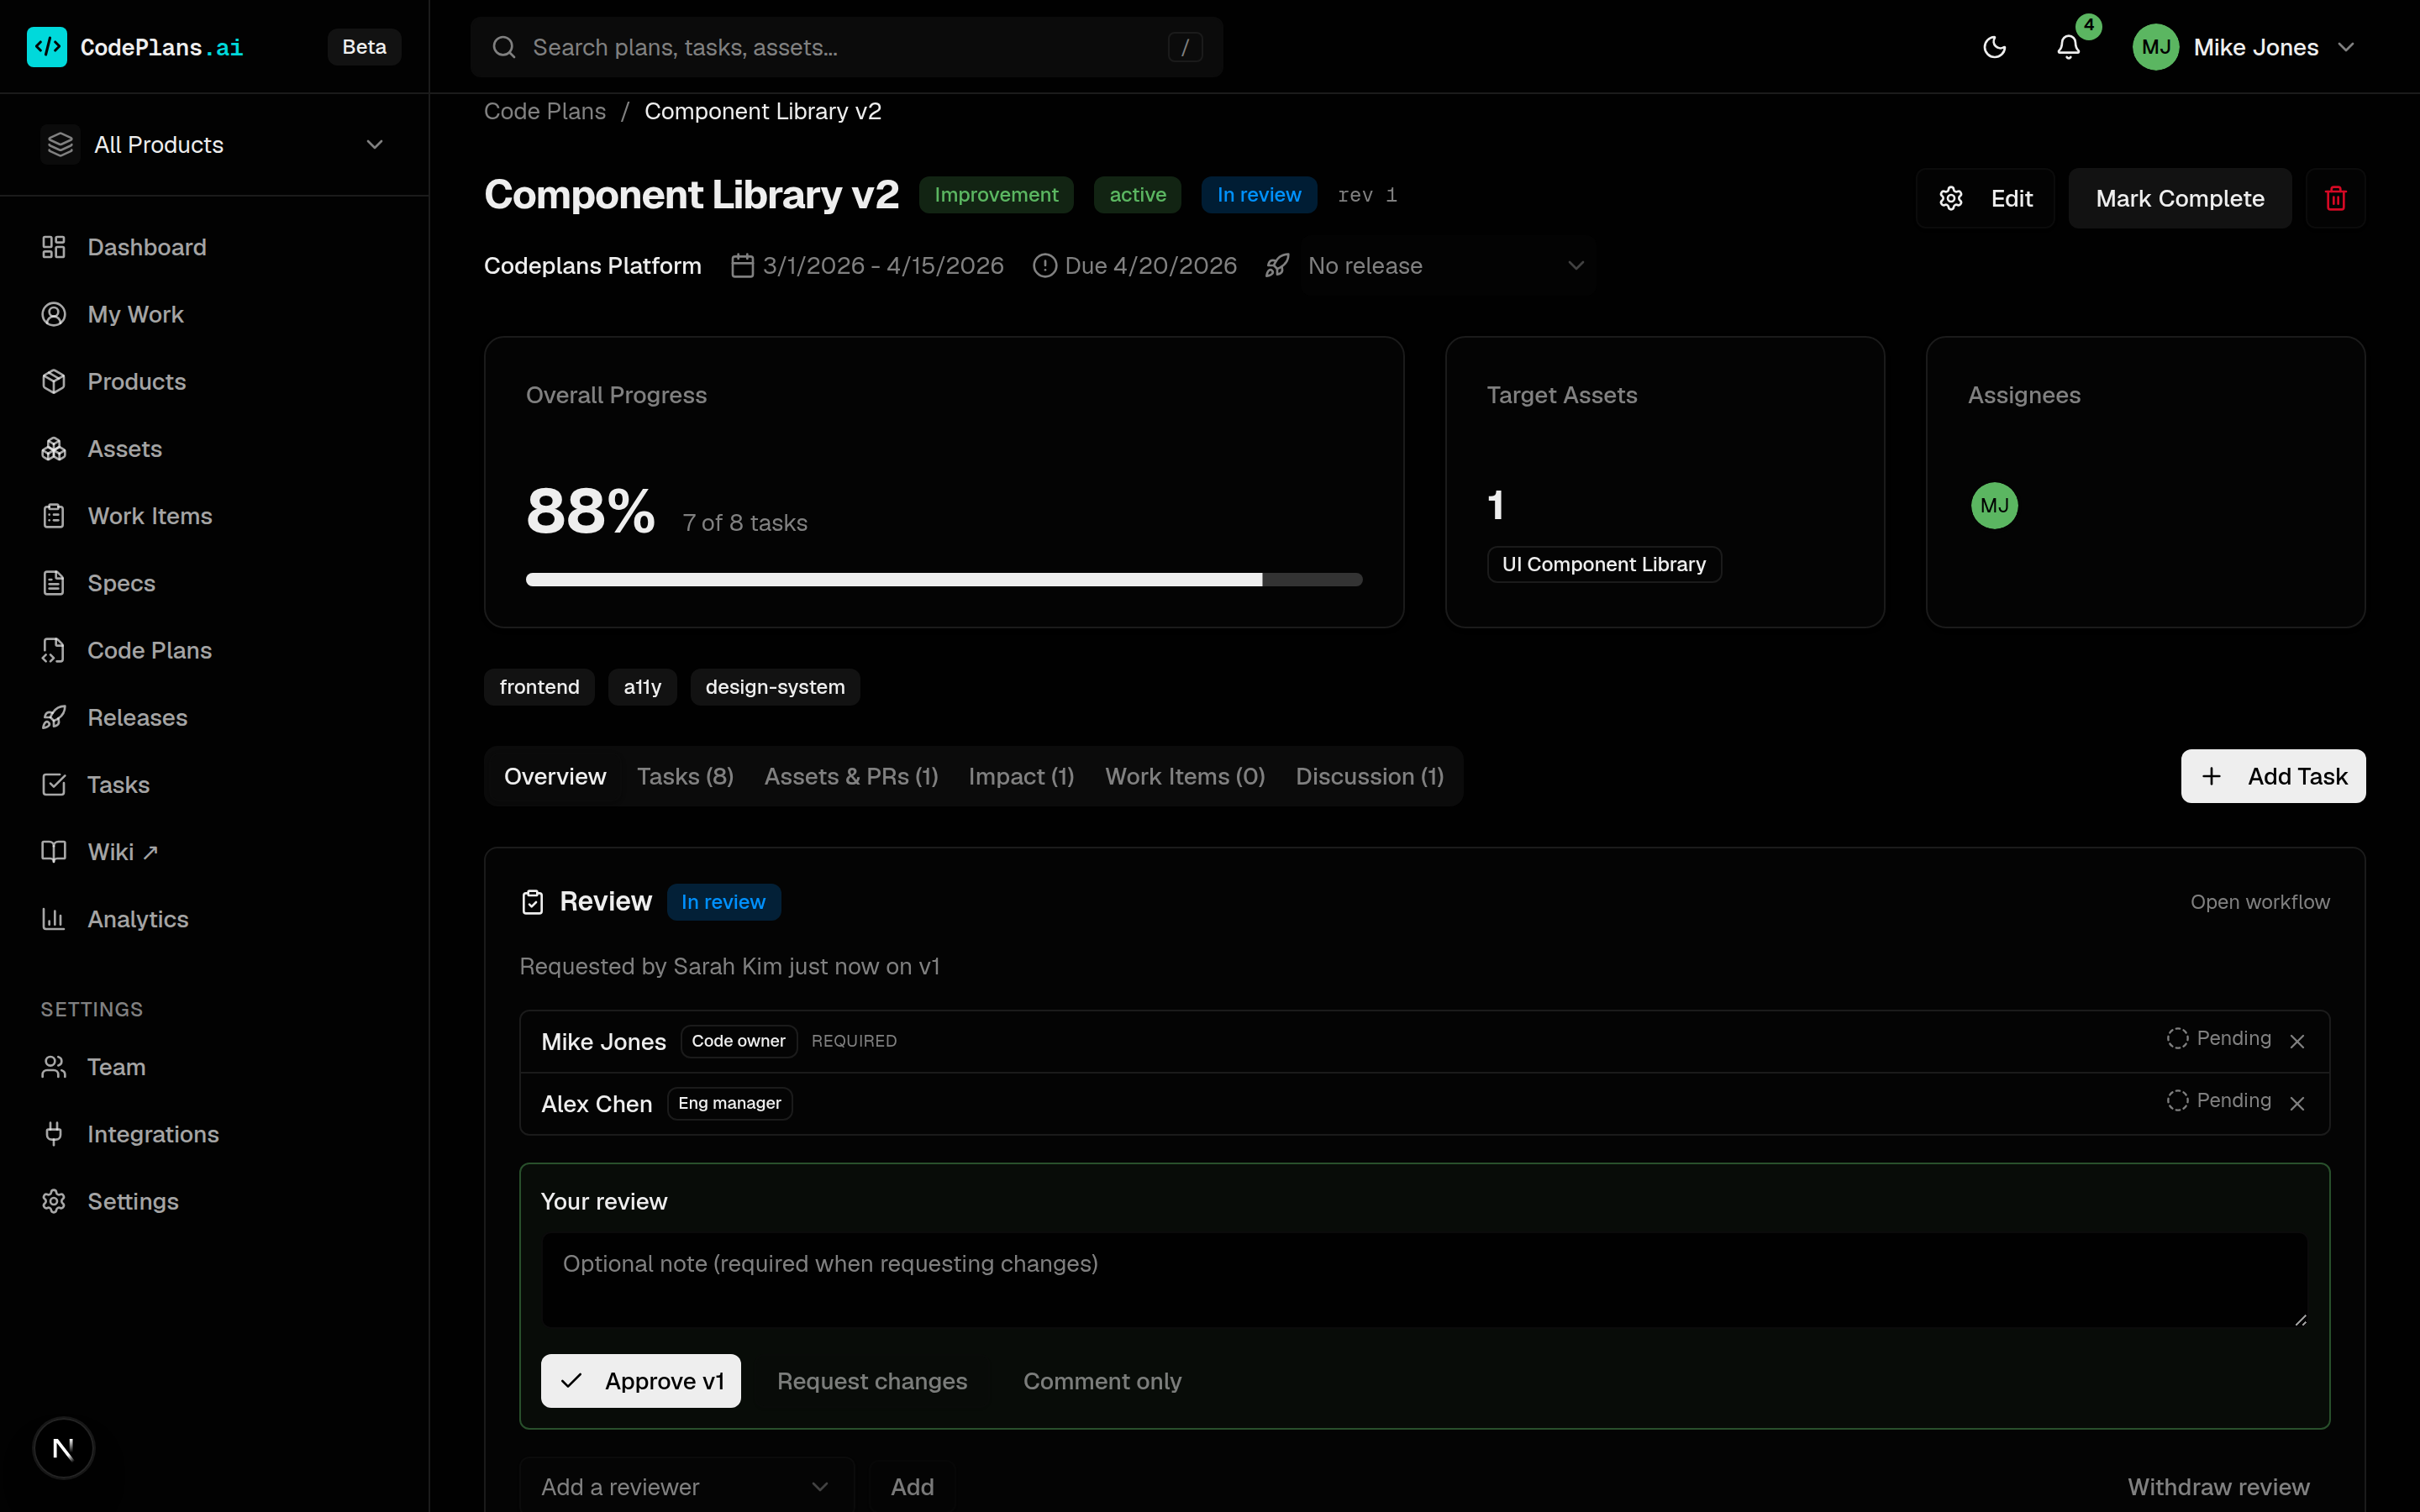Select the Impact (1) tab
The image size is (2420, 1512).
(1021, 776)
